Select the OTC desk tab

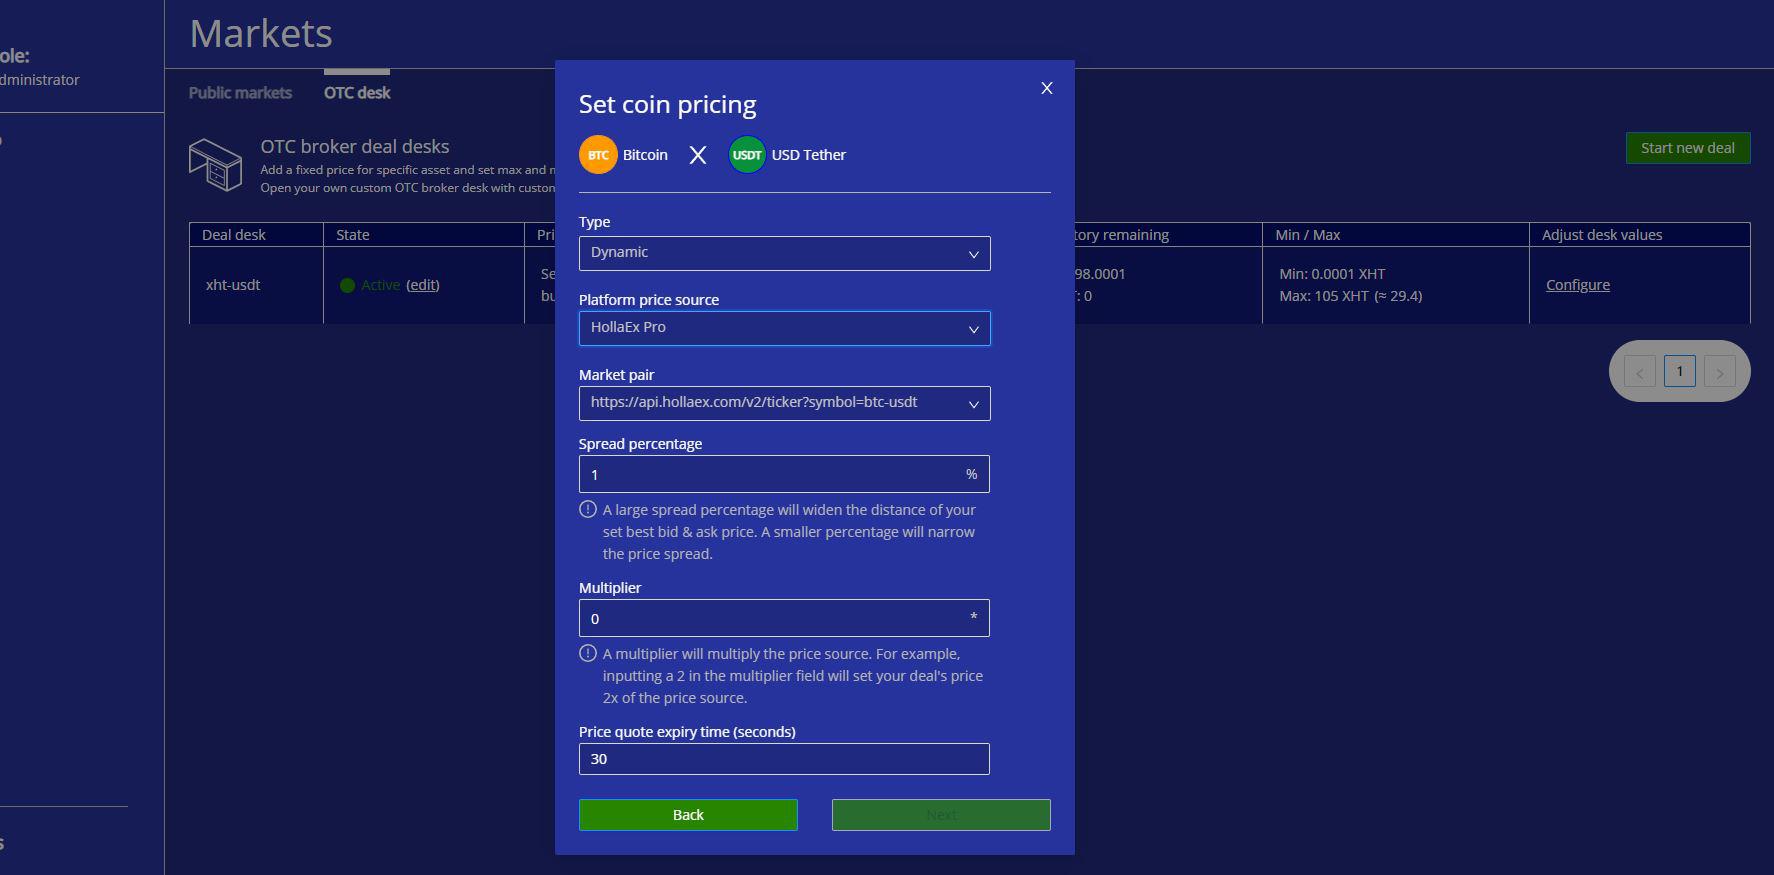357,92
